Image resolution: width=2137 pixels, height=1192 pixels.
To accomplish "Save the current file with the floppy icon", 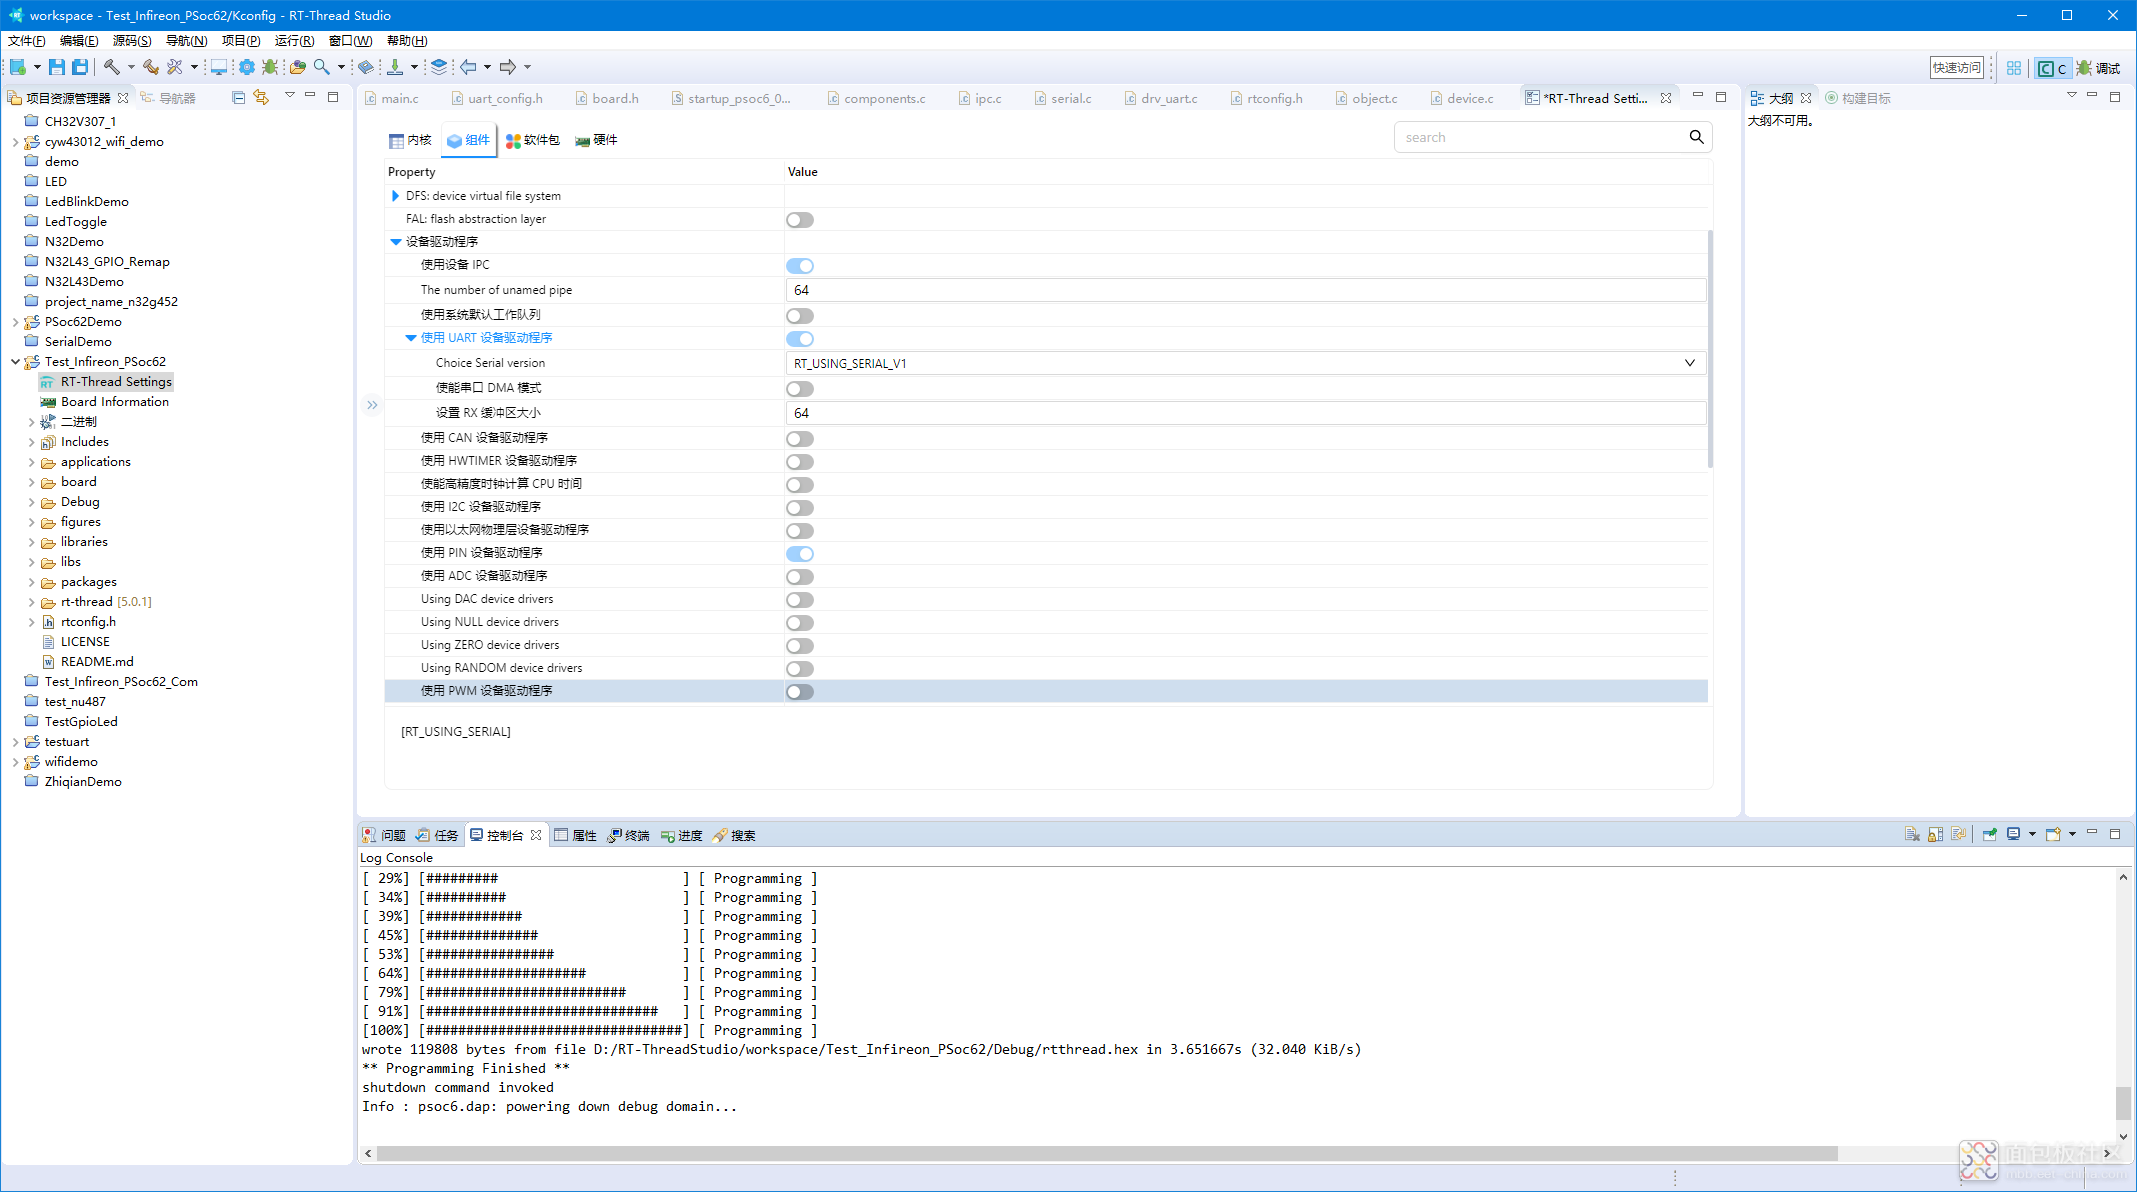I will point(57,67).
